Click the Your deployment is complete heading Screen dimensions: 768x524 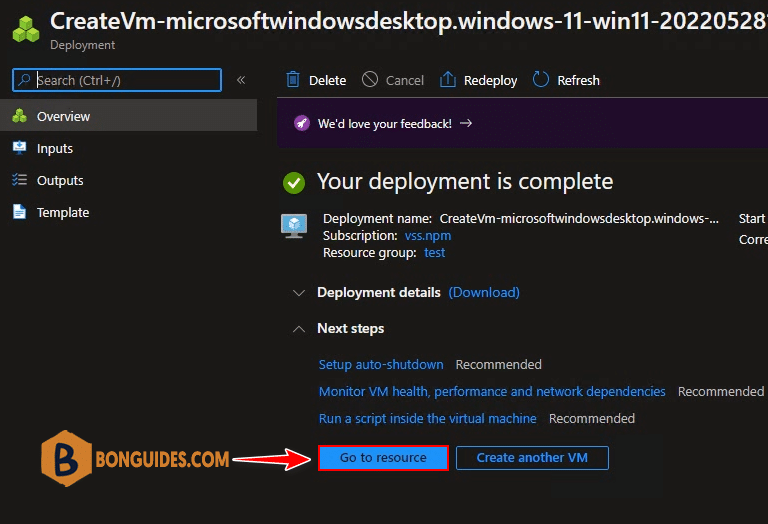click(x=465, y=181)
